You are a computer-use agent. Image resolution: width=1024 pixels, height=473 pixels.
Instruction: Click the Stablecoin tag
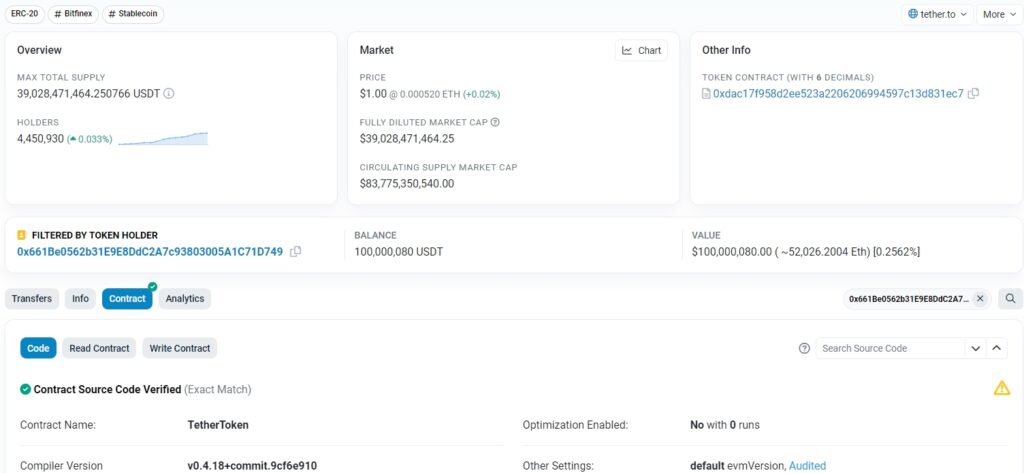click(x=133, y=14)
